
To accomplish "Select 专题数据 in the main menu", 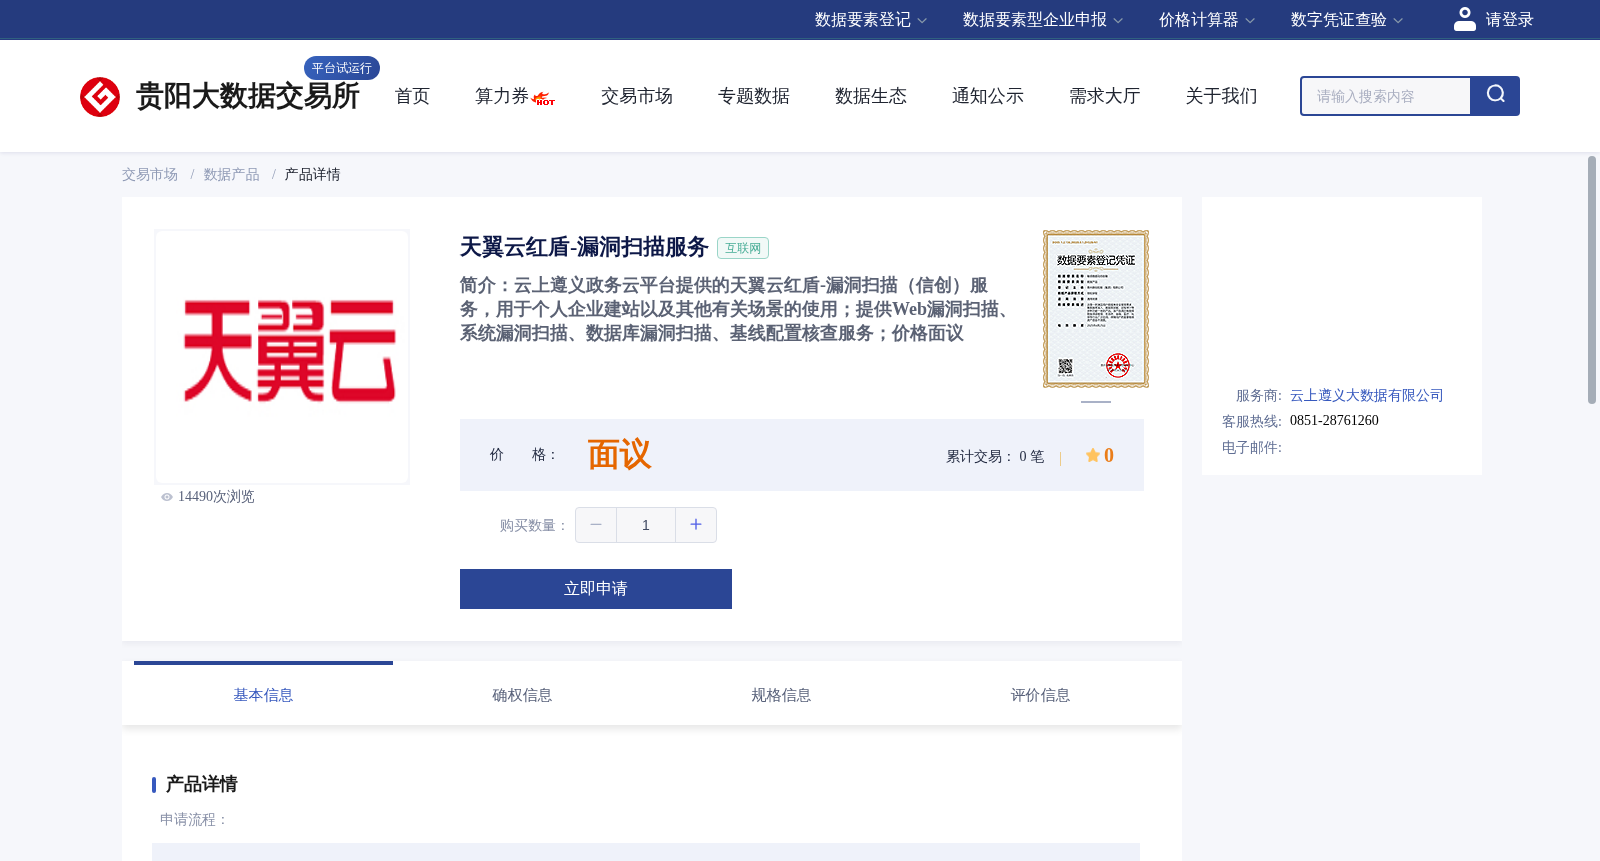I will tap(754, 96).
